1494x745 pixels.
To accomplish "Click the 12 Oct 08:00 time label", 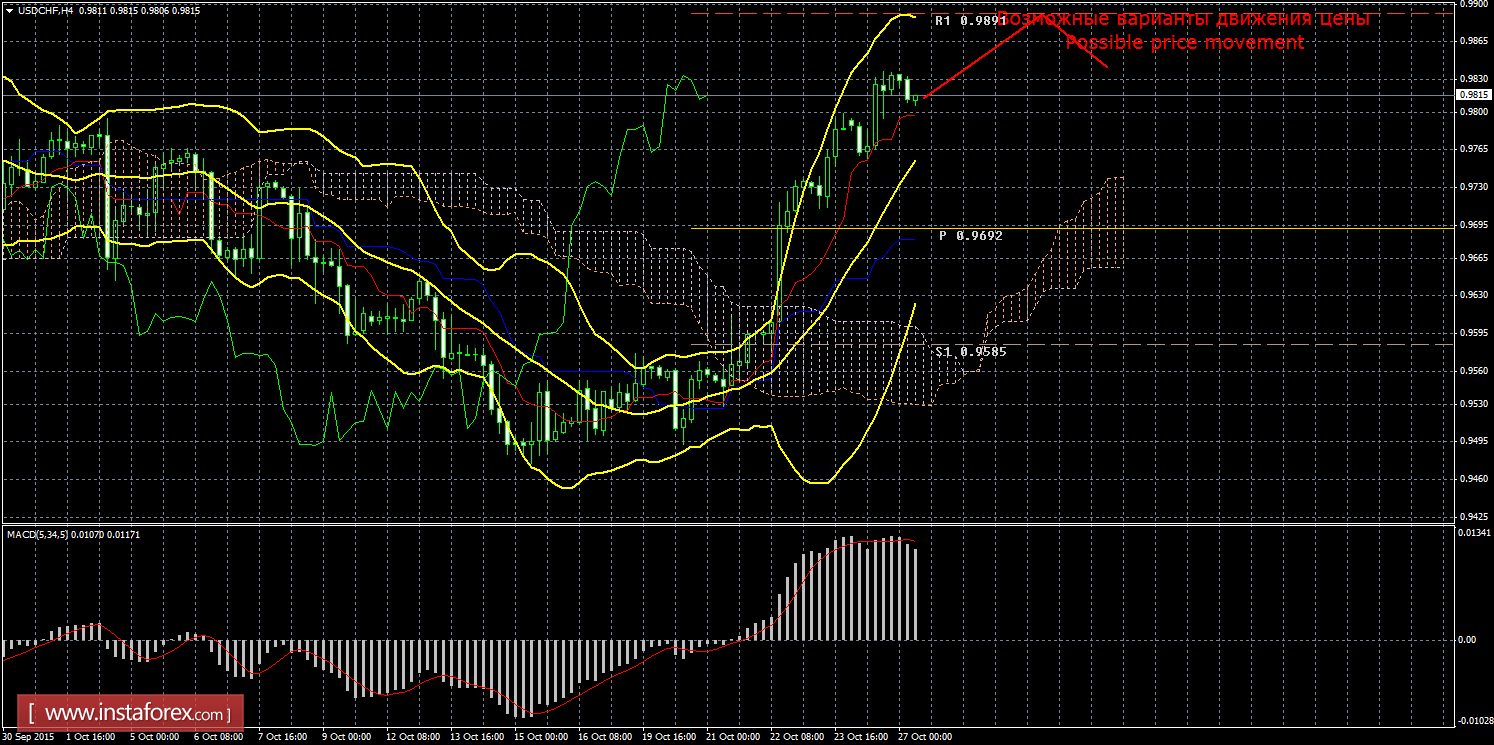I will pos(414,737).
